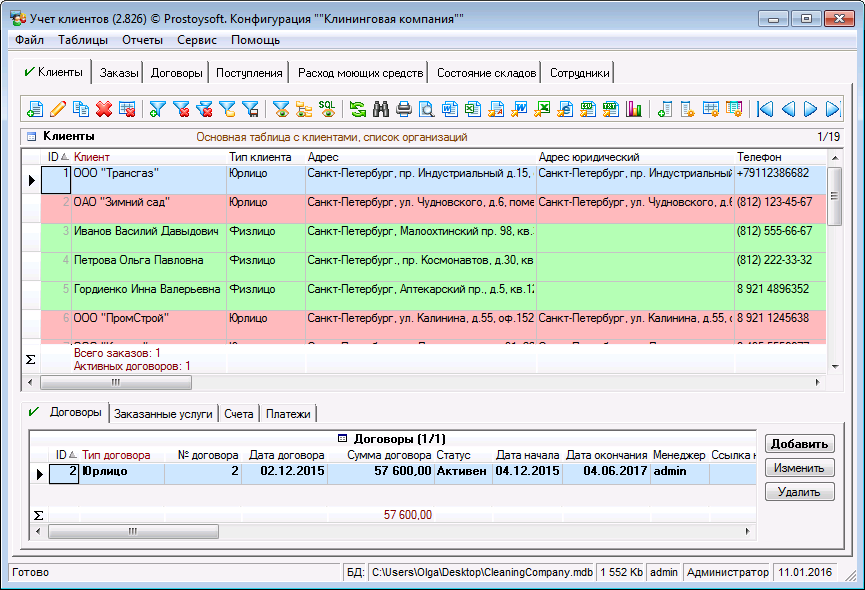Open the colored bar chart icon
Screen dimensions: 865x590
tap(634, 109)
